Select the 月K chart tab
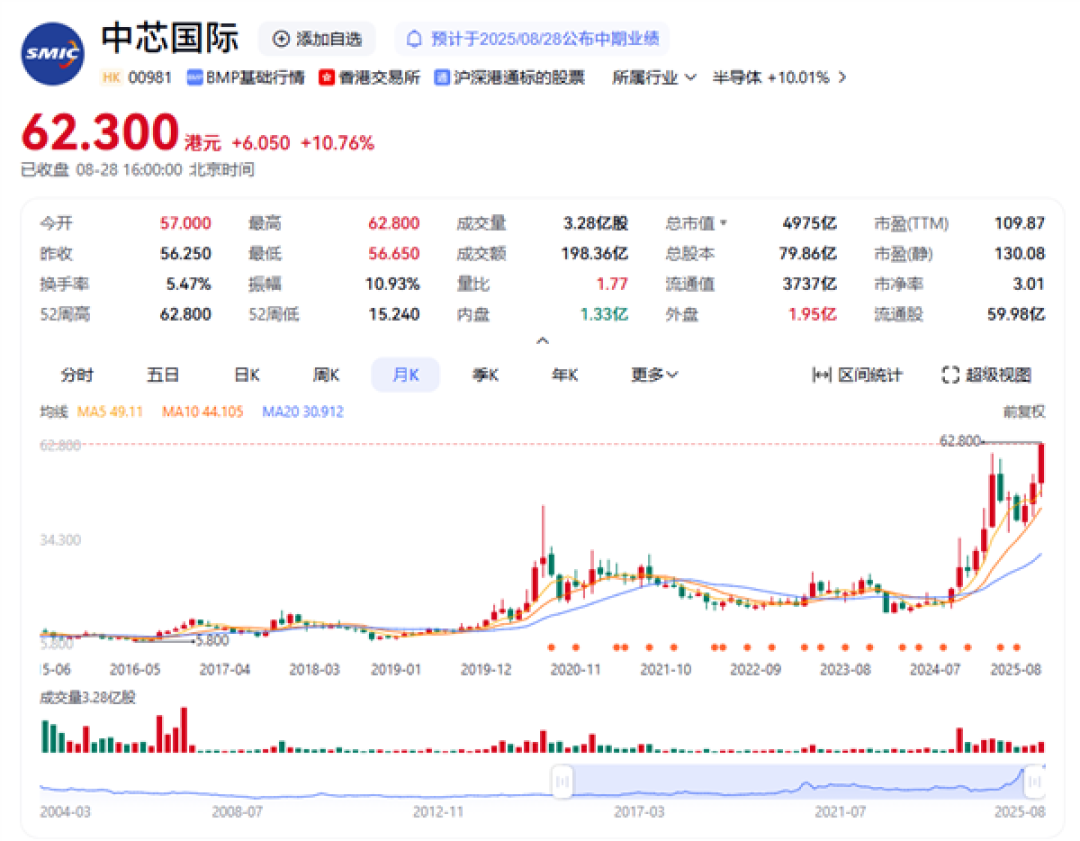The width and height of the screenshot is (1080, 841). point(406,375)
